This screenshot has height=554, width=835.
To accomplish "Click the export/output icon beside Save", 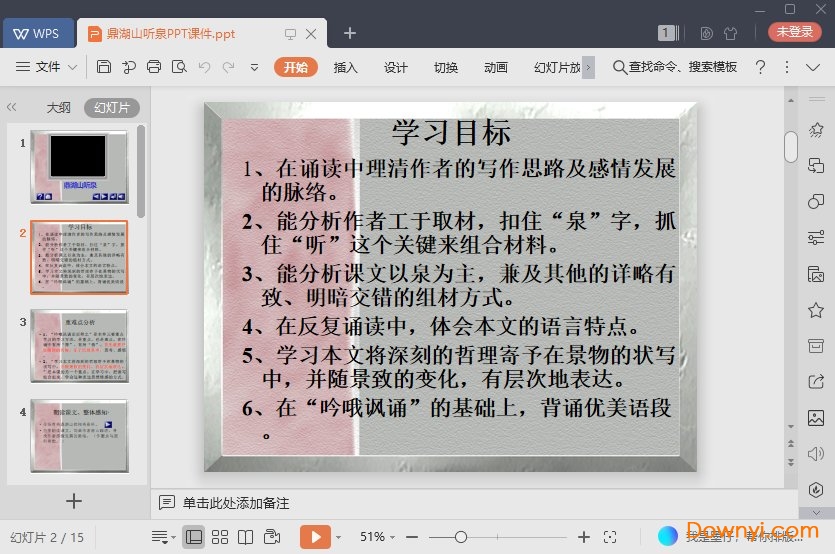I will [129, 67].
